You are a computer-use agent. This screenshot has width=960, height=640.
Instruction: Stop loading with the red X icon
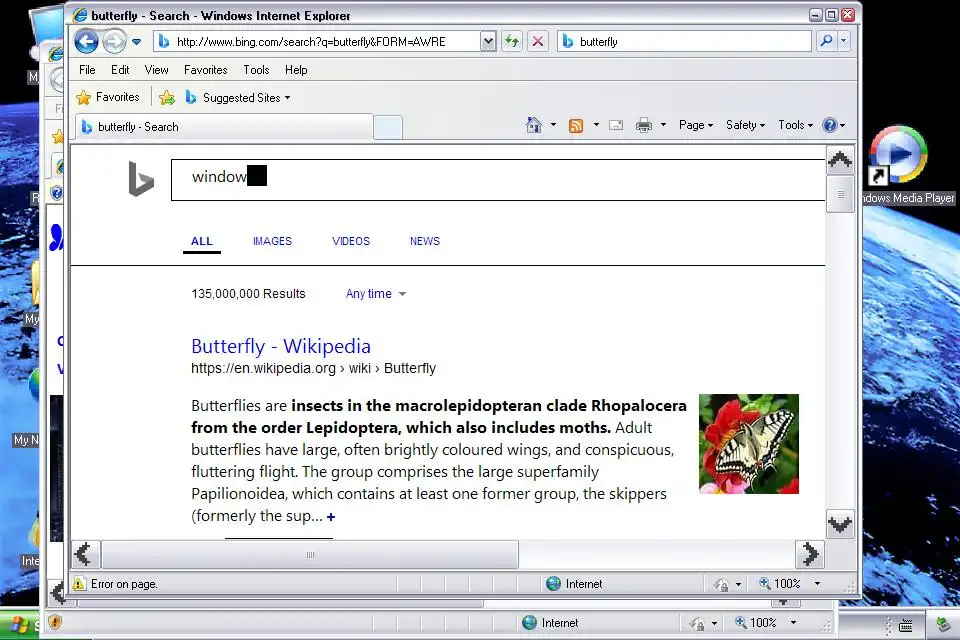(538, 42)
